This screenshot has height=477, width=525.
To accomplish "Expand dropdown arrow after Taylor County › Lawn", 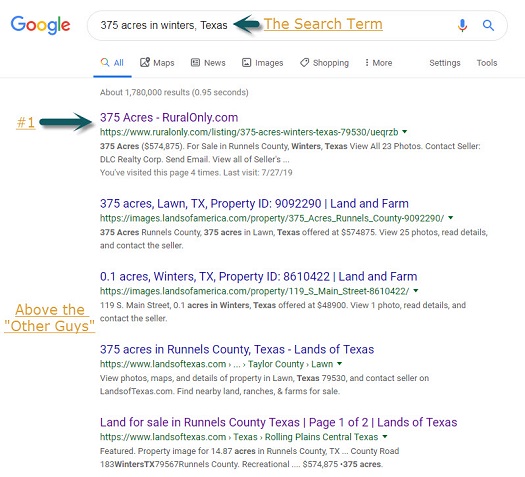I will pos(340,364).
